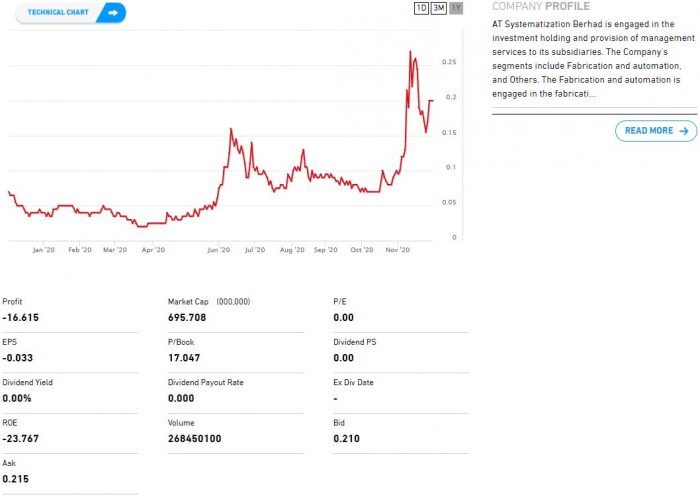Click the ROE value -23.767
700x497 pixels.
[20, 438]
